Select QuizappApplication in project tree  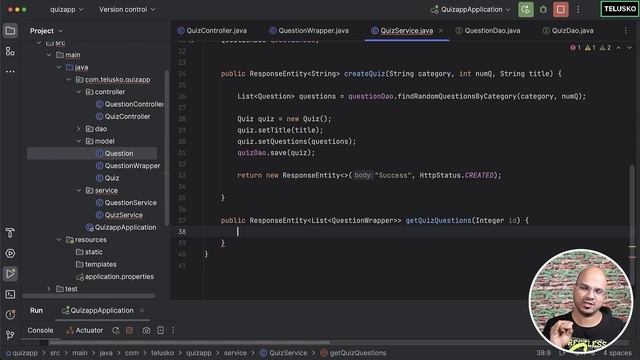point(121,227)
